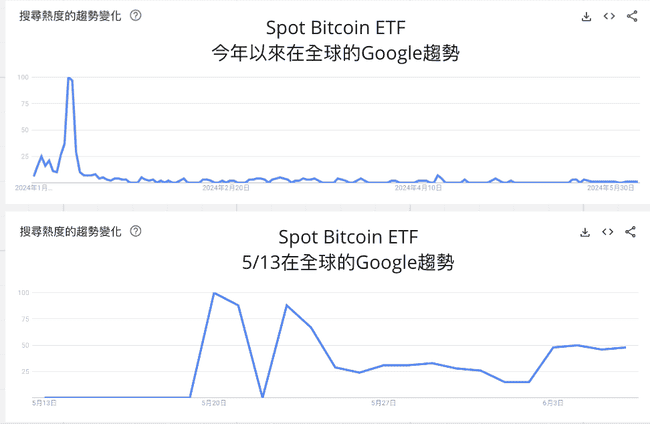Click the bottom chart line's zero dip

click(x=262, y=397)
